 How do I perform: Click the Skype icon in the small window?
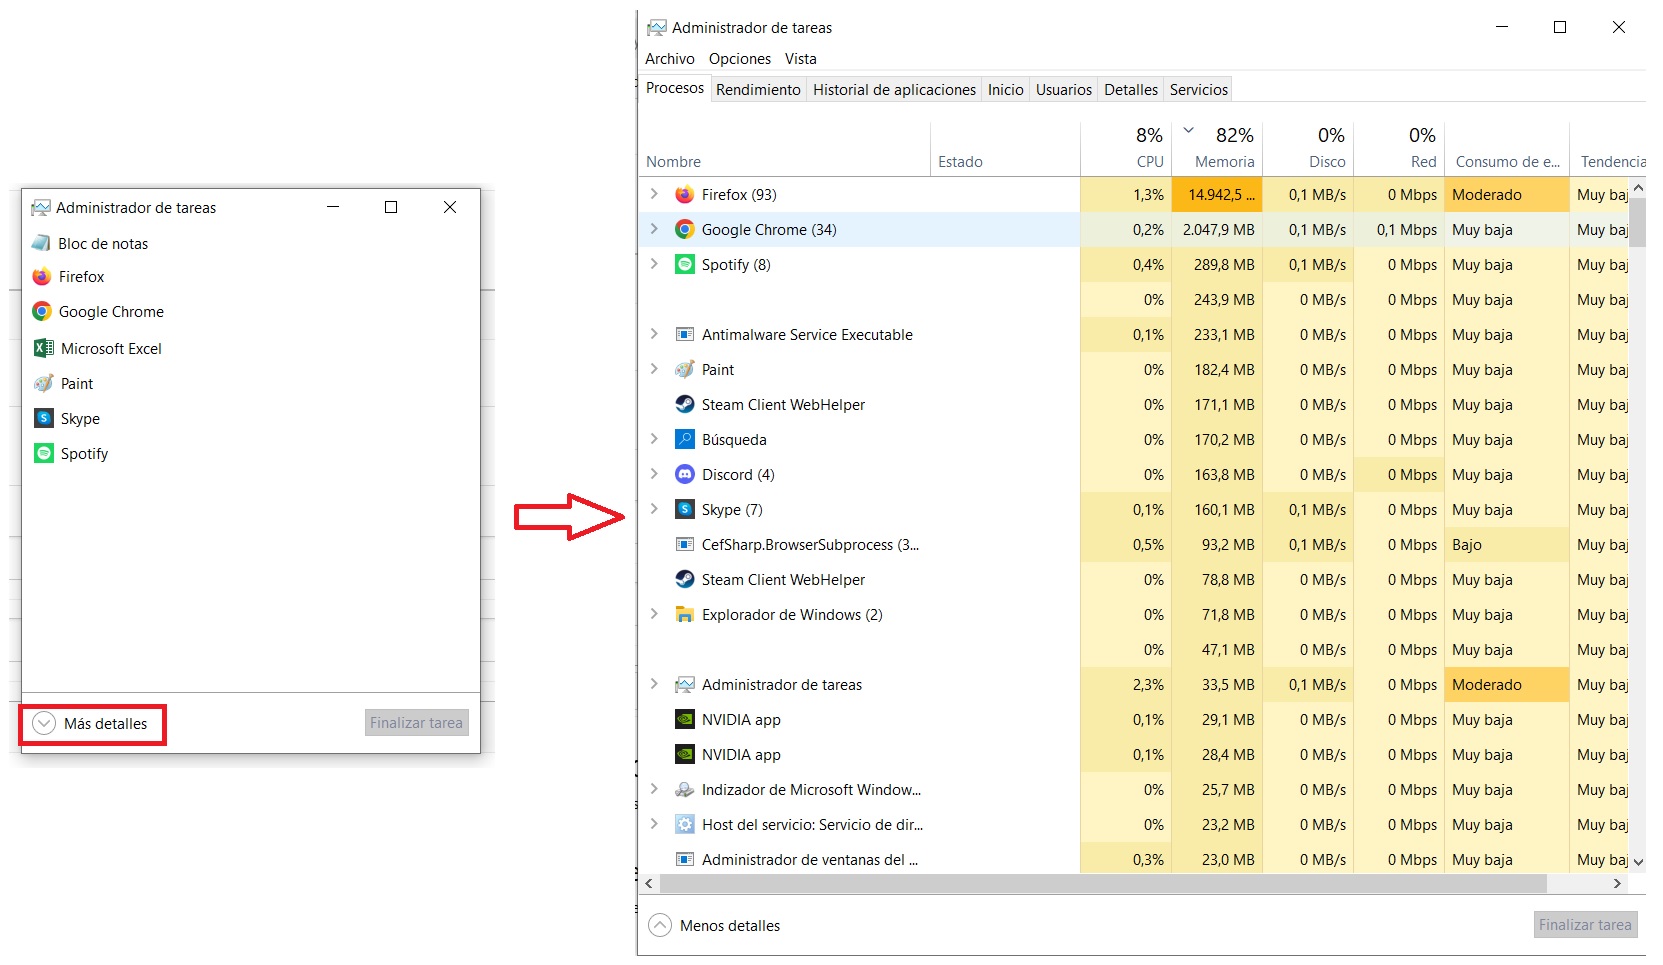pos(43,418)
